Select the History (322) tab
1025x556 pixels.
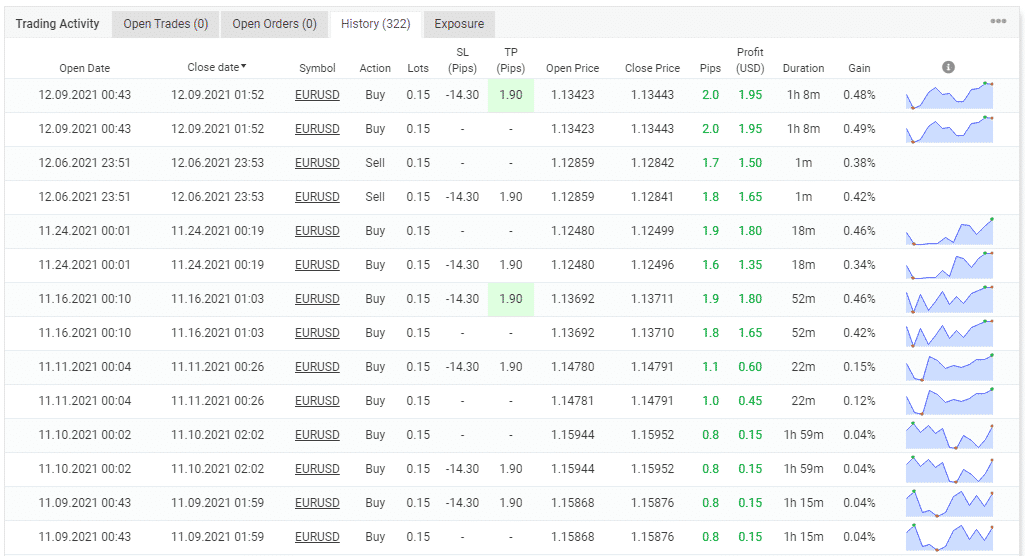[376, 24]
